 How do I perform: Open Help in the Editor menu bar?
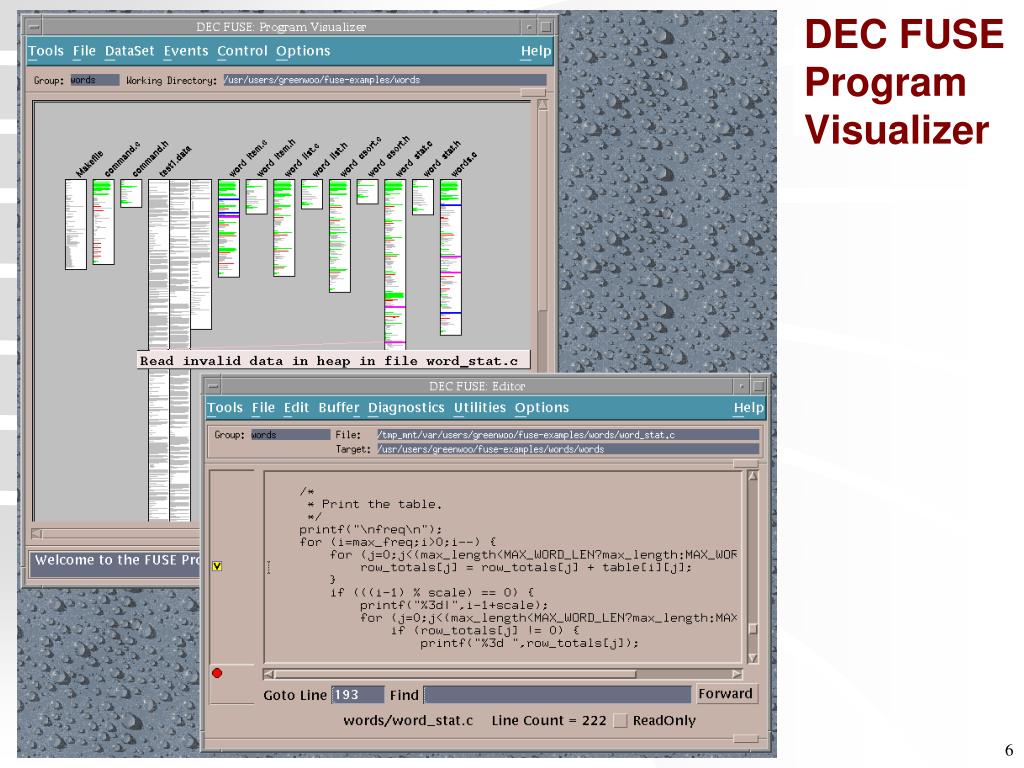pyautogui.click(x=748, y=408)
